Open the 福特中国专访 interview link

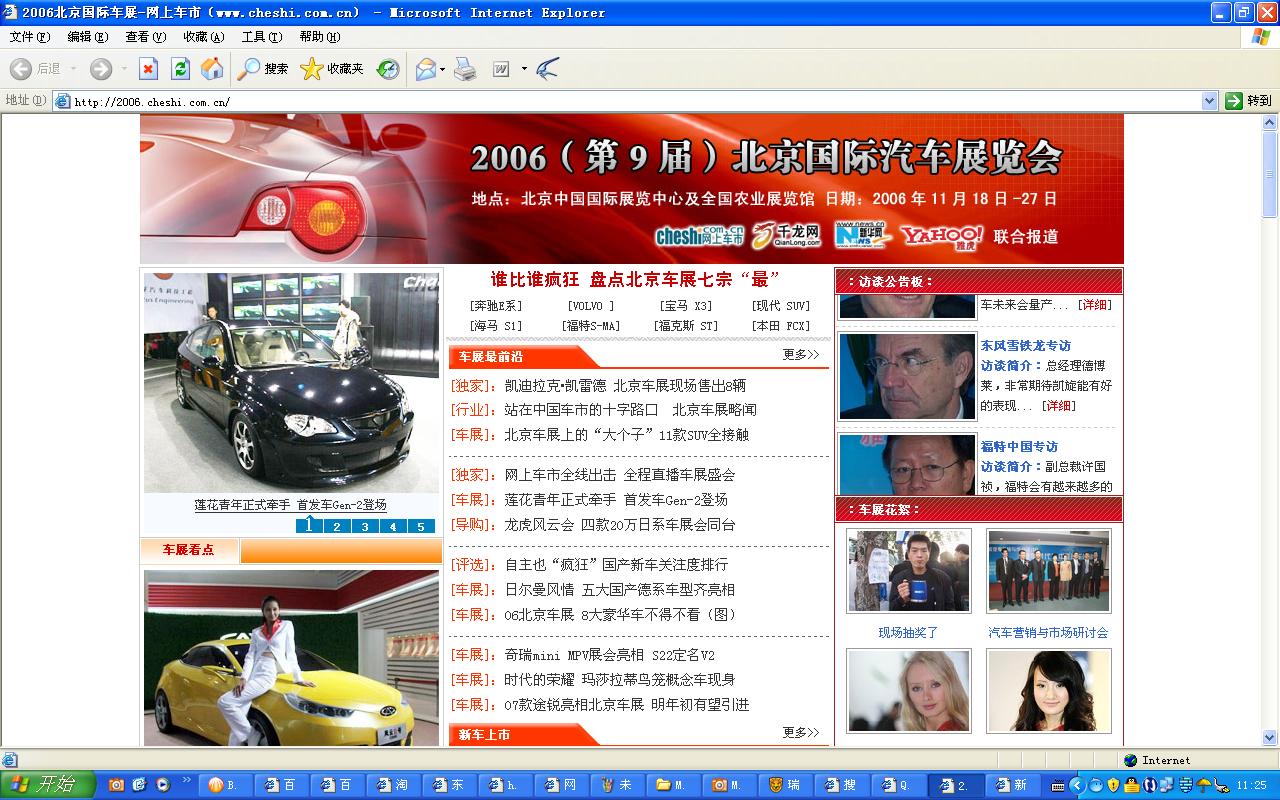coord(1019,447)
